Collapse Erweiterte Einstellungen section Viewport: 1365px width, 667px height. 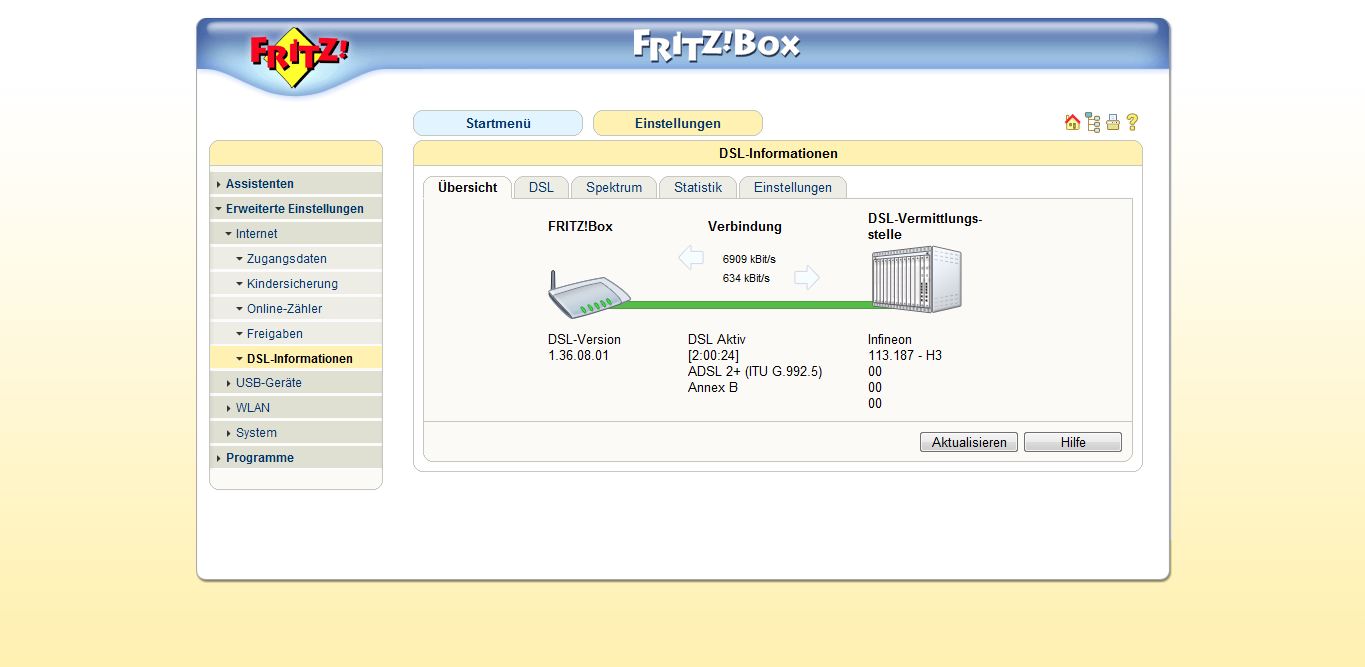click(x=296, y=209)
